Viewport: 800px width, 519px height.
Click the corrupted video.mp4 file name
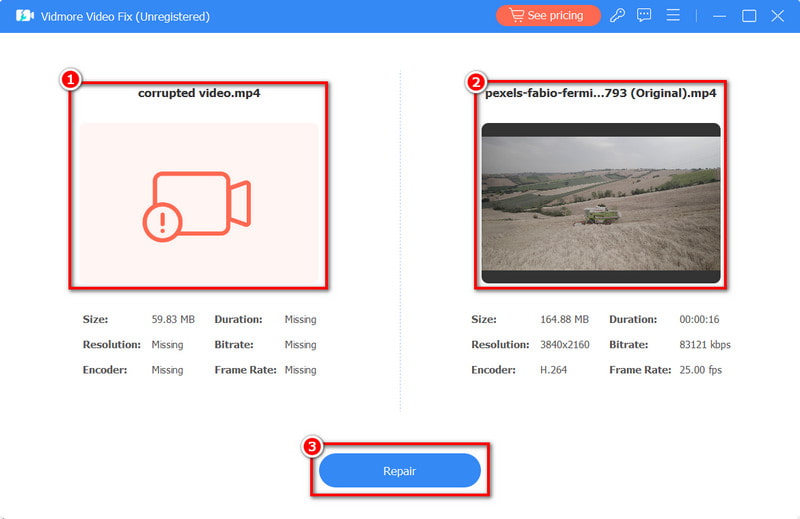[x=198, y=93]
